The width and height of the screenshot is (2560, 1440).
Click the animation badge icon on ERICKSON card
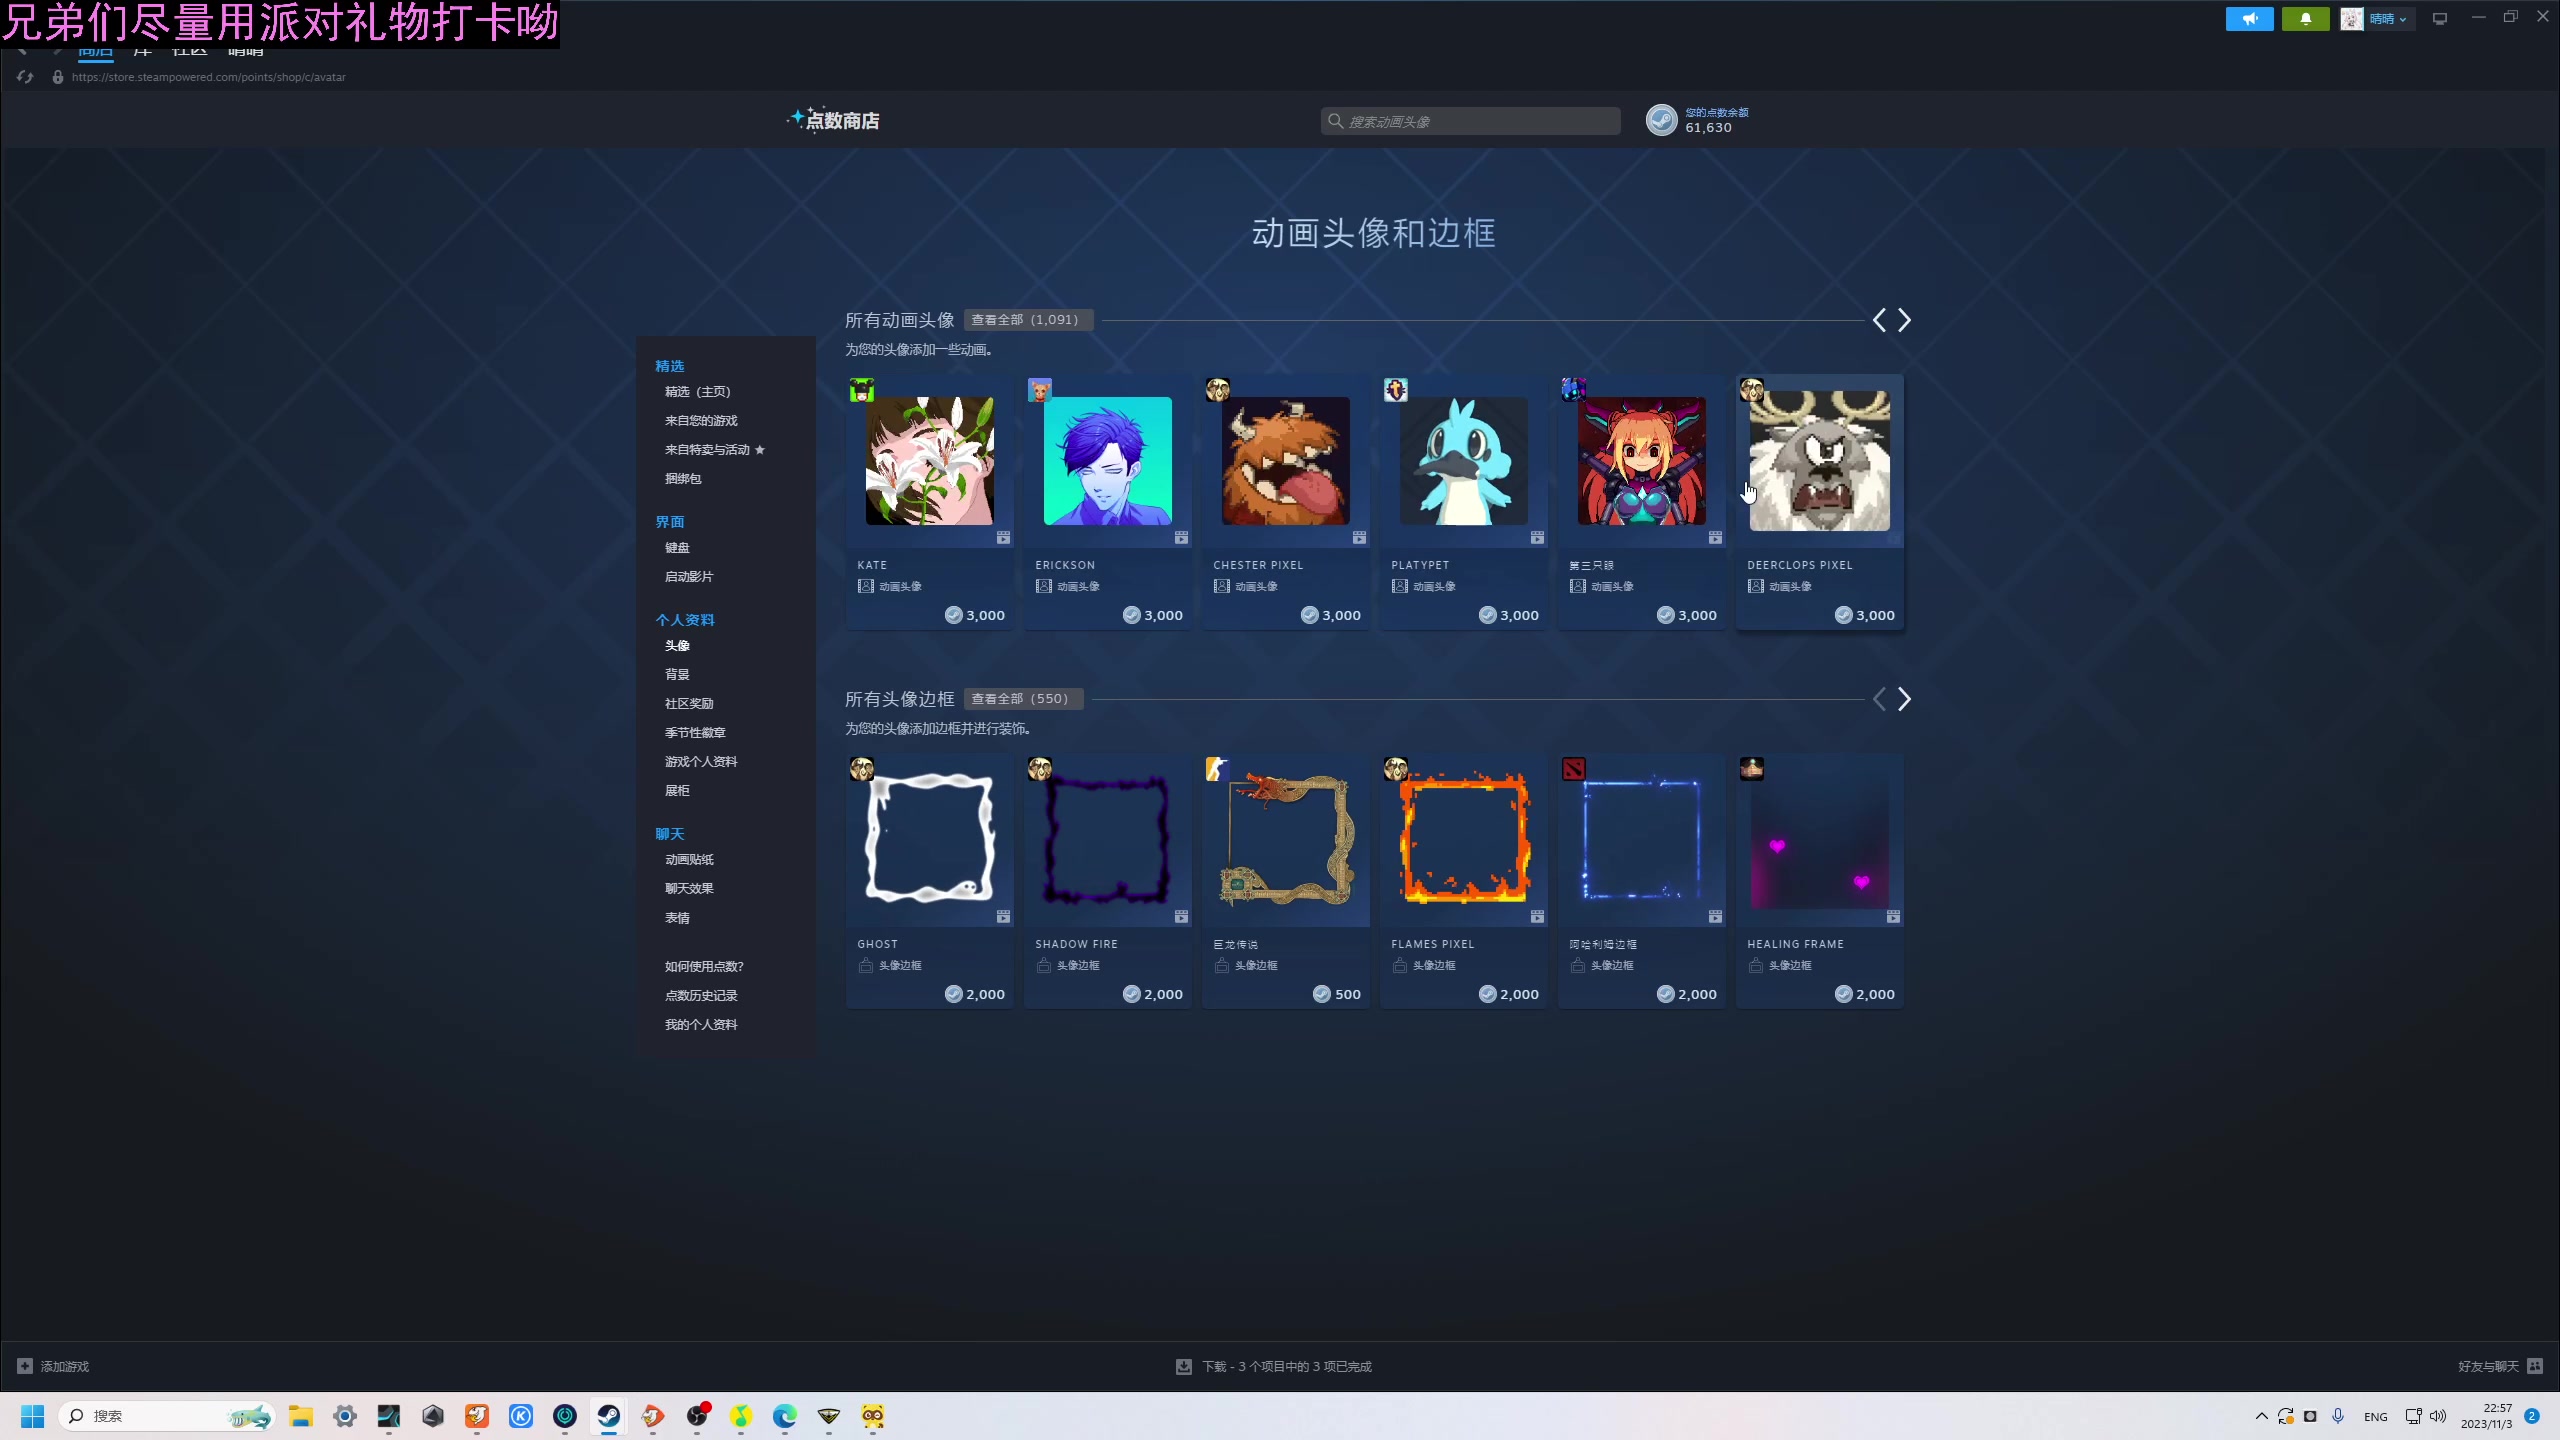click(x=1181, y=538)
